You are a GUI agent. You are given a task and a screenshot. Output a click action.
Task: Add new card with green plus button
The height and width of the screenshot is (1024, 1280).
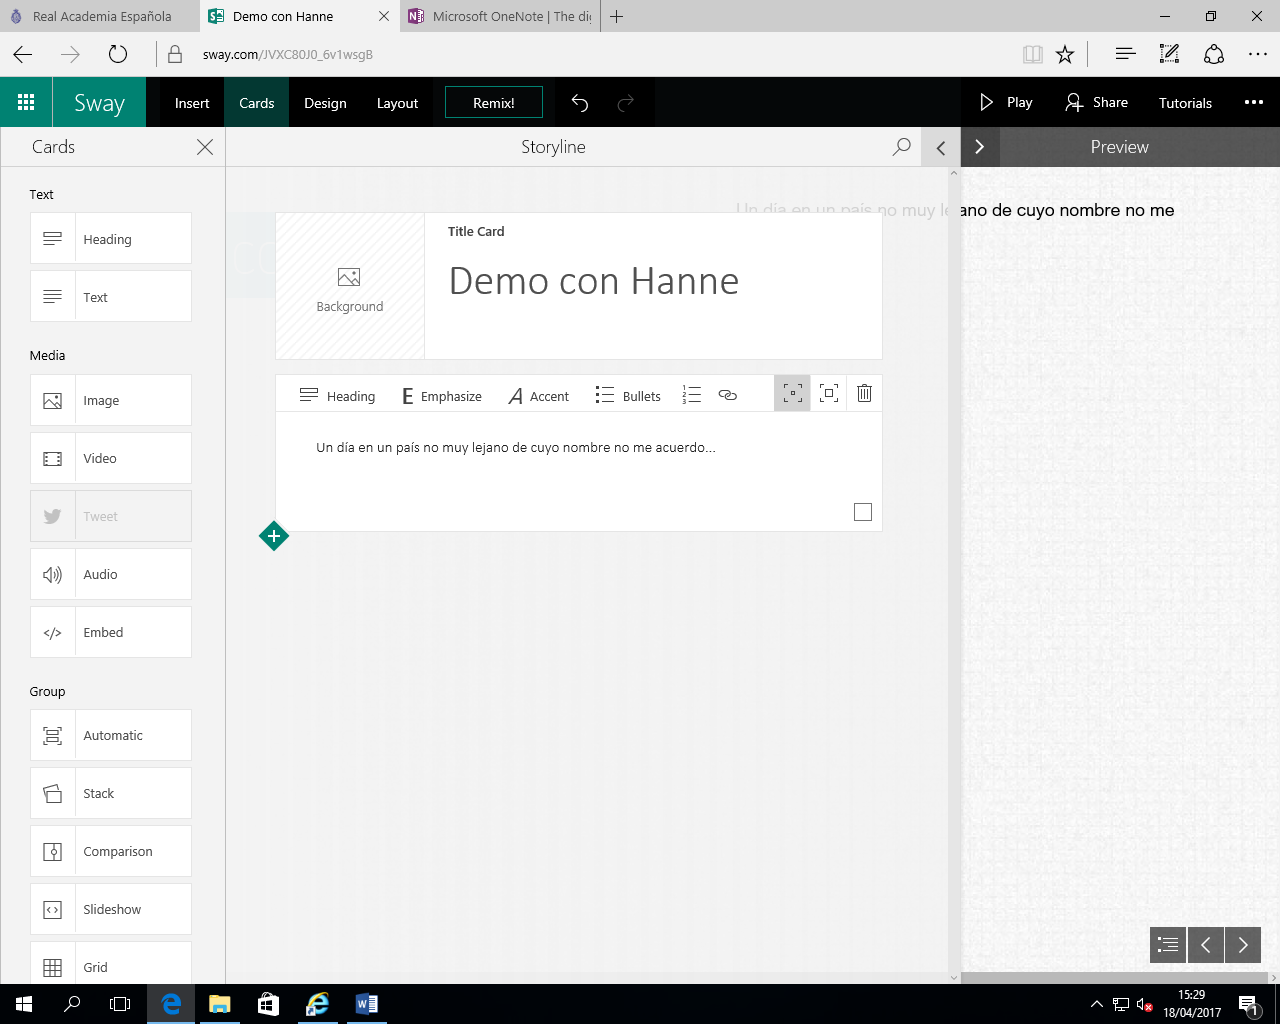274,536
